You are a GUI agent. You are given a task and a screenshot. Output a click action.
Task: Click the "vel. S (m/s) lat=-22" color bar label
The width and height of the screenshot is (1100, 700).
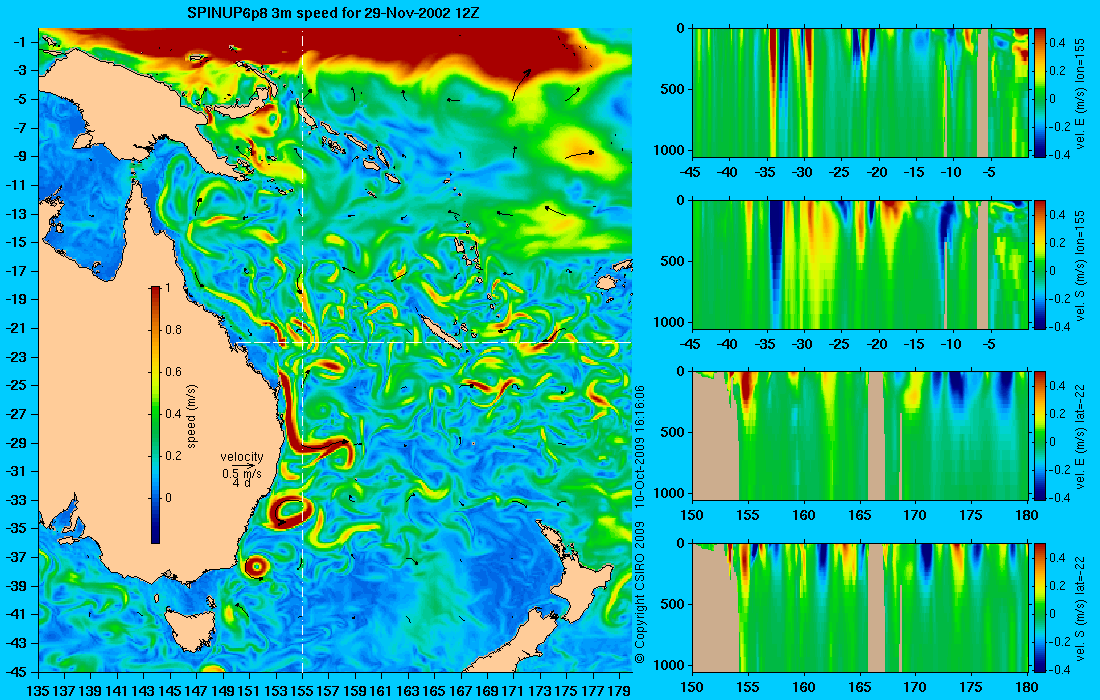click(x=1080, y=608)
